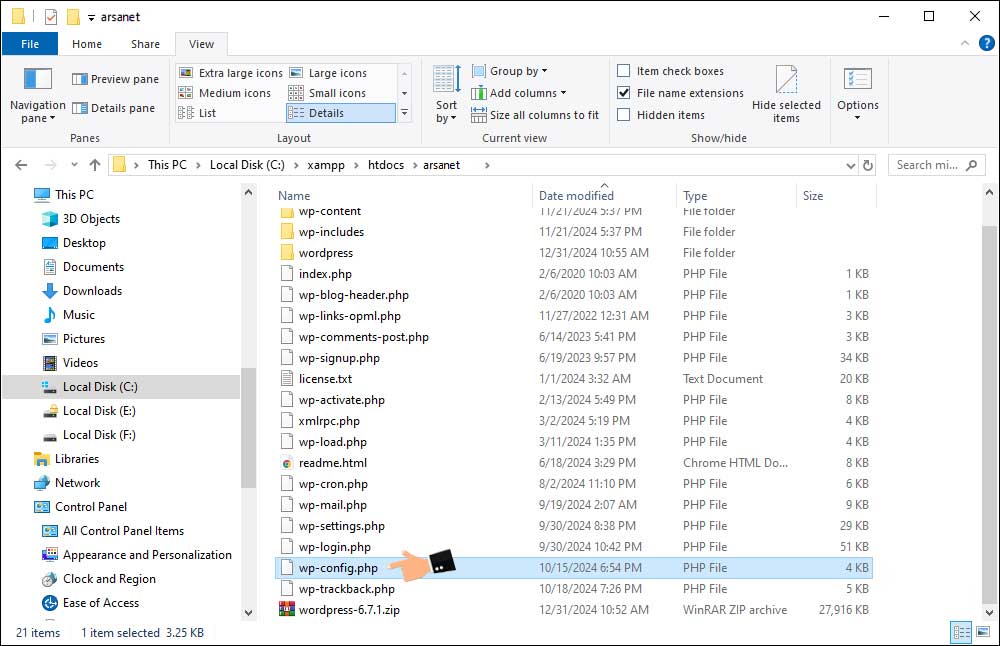Open Control Panel in navigation pane
This screenshot has width=1000, height=646.
pos(91,507)
